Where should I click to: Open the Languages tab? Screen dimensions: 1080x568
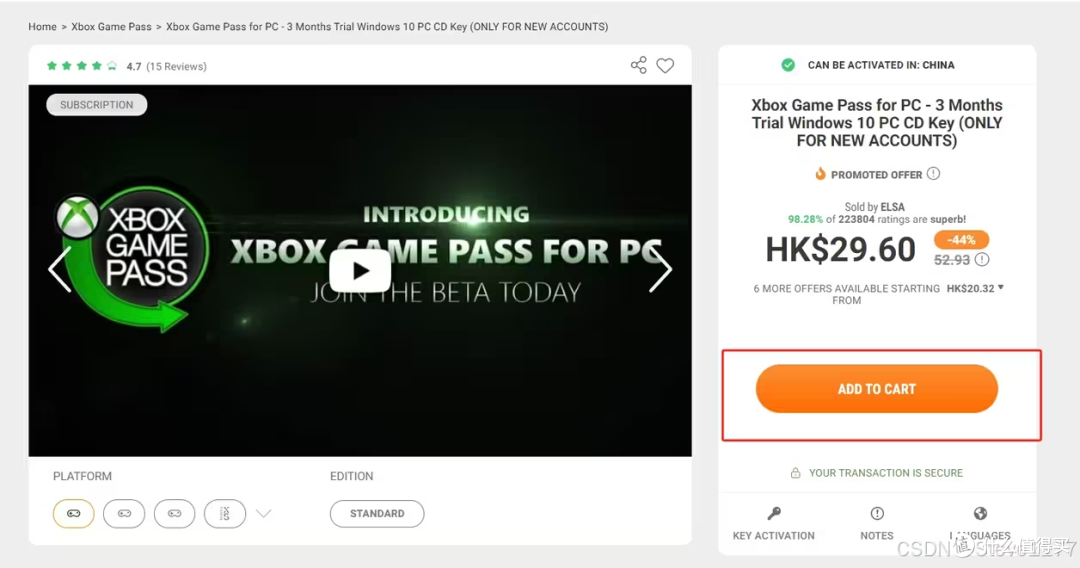(980, 524)
